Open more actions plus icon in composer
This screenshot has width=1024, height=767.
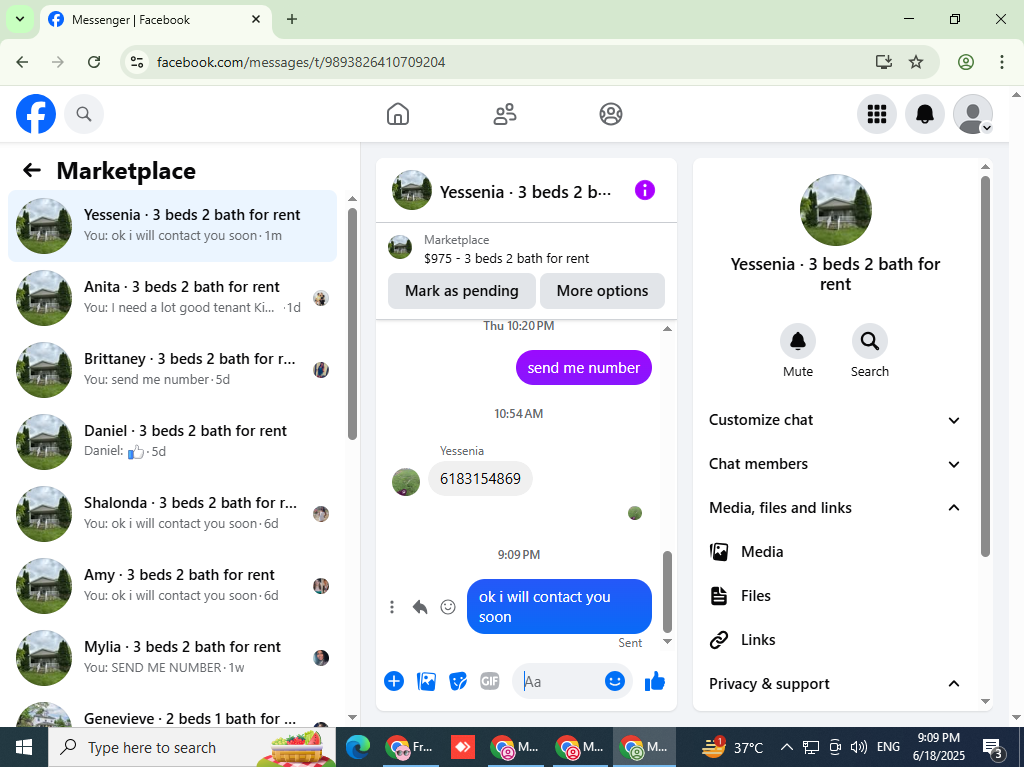point(394,681)
